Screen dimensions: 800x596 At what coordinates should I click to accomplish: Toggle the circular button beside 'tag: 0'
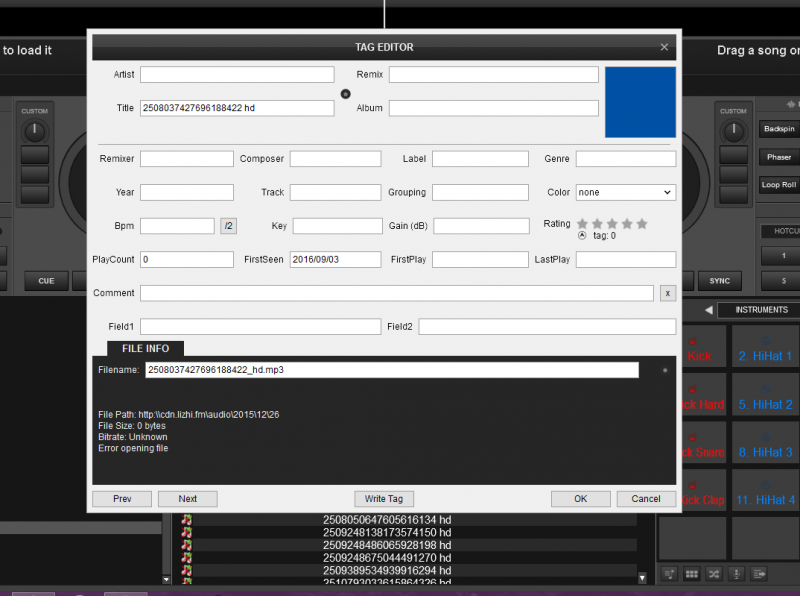click(582, 236)
